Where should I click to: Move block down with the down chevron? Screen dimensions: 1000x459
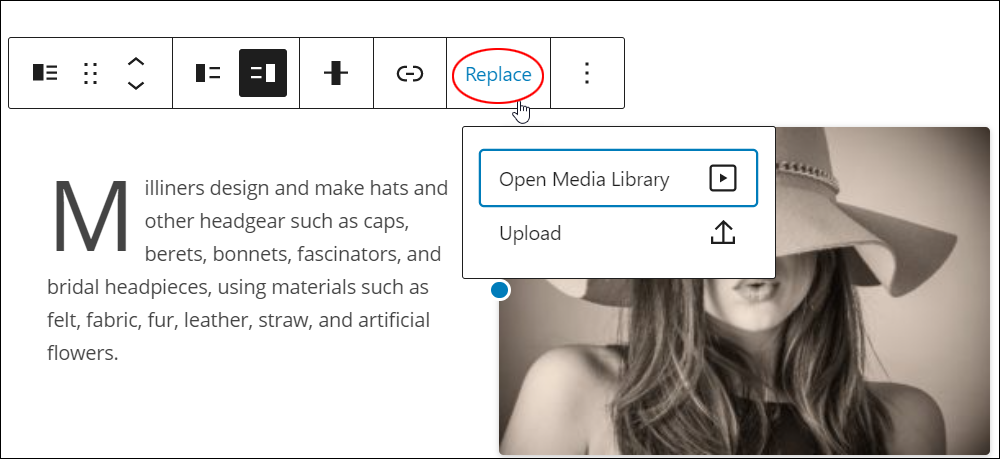coord(136,85)
